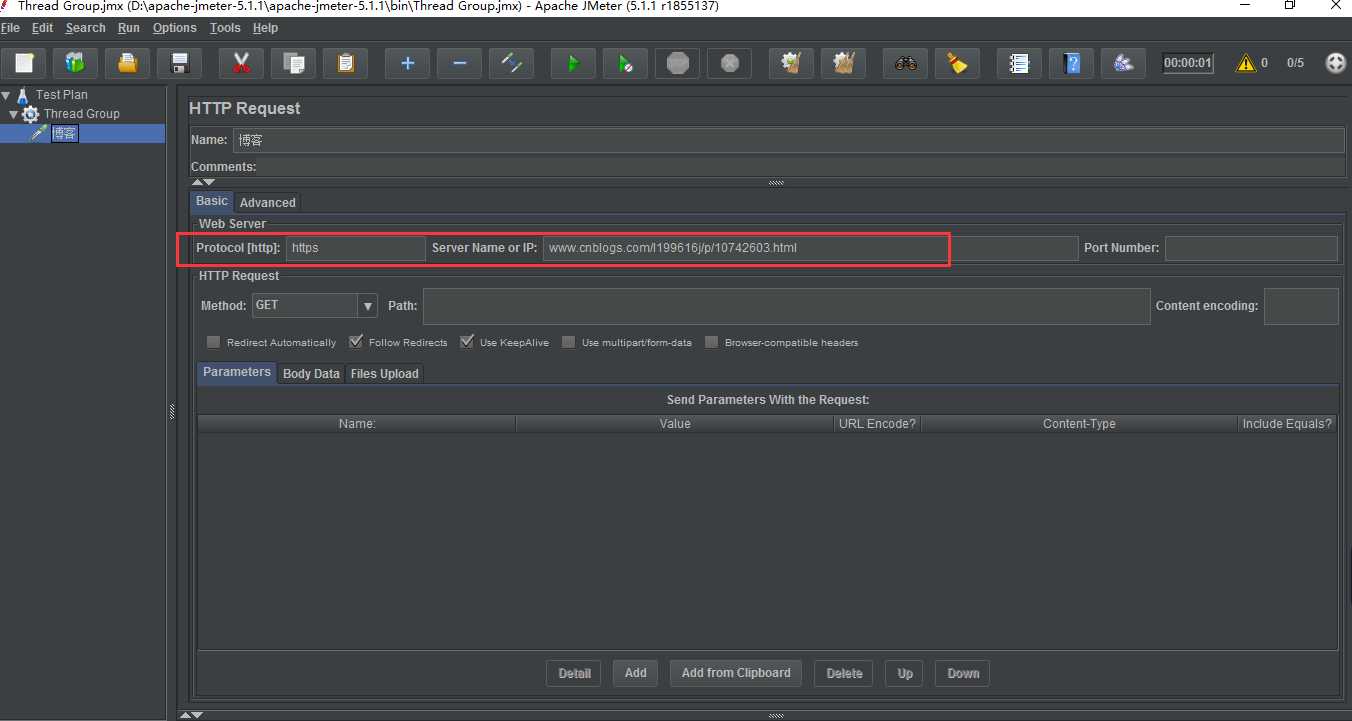Switch to the Body Data tab
The width and height of the screenshot is (1352, 721).
pos(311,373)
